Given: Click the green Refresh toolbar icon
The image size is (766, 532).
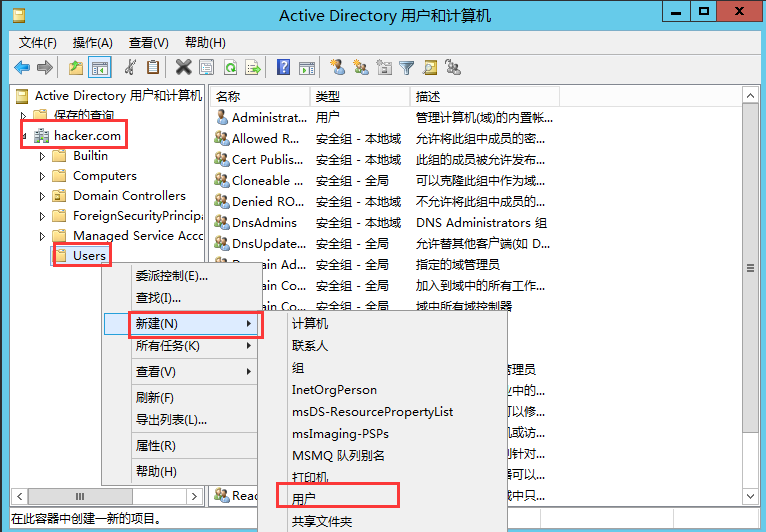Looking at the screenshot, I should click(x=230, y=67).
